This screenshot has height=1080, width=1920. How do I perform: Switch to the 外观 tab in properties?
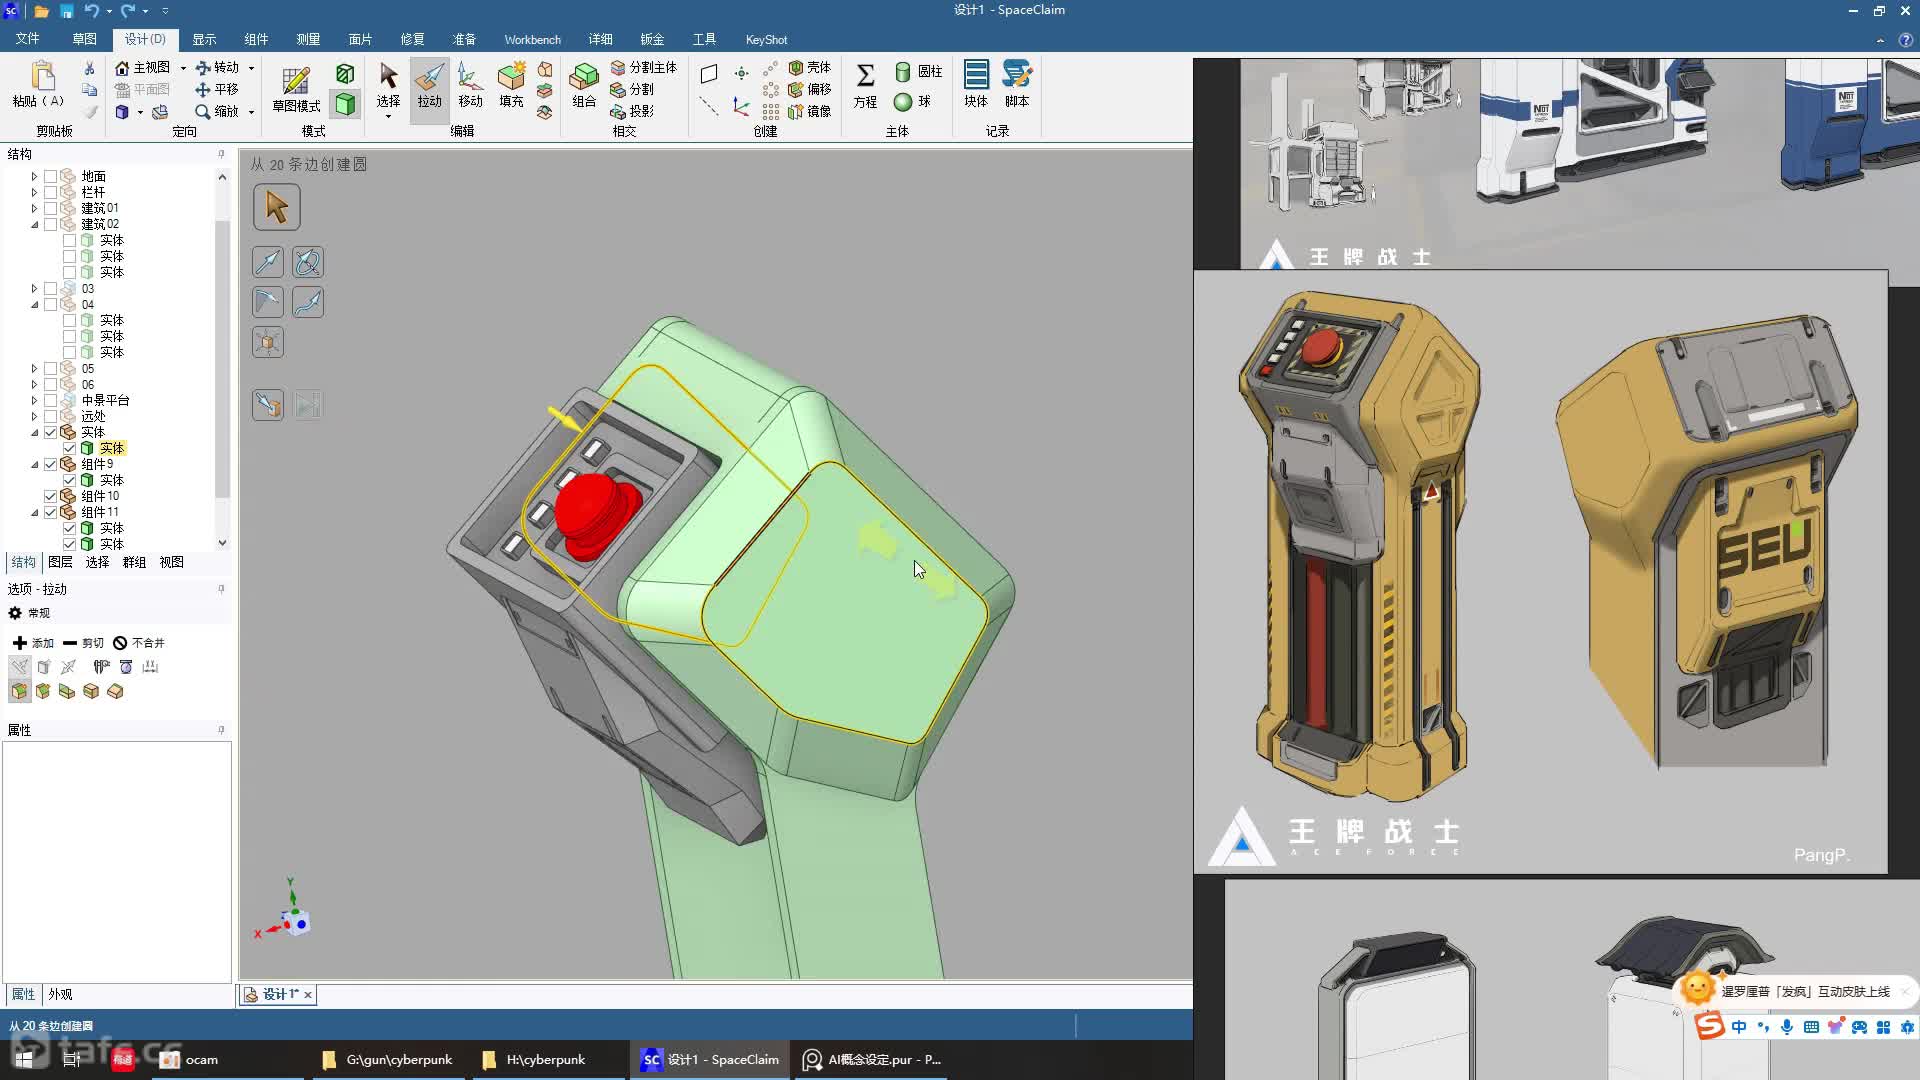point(60,994)
